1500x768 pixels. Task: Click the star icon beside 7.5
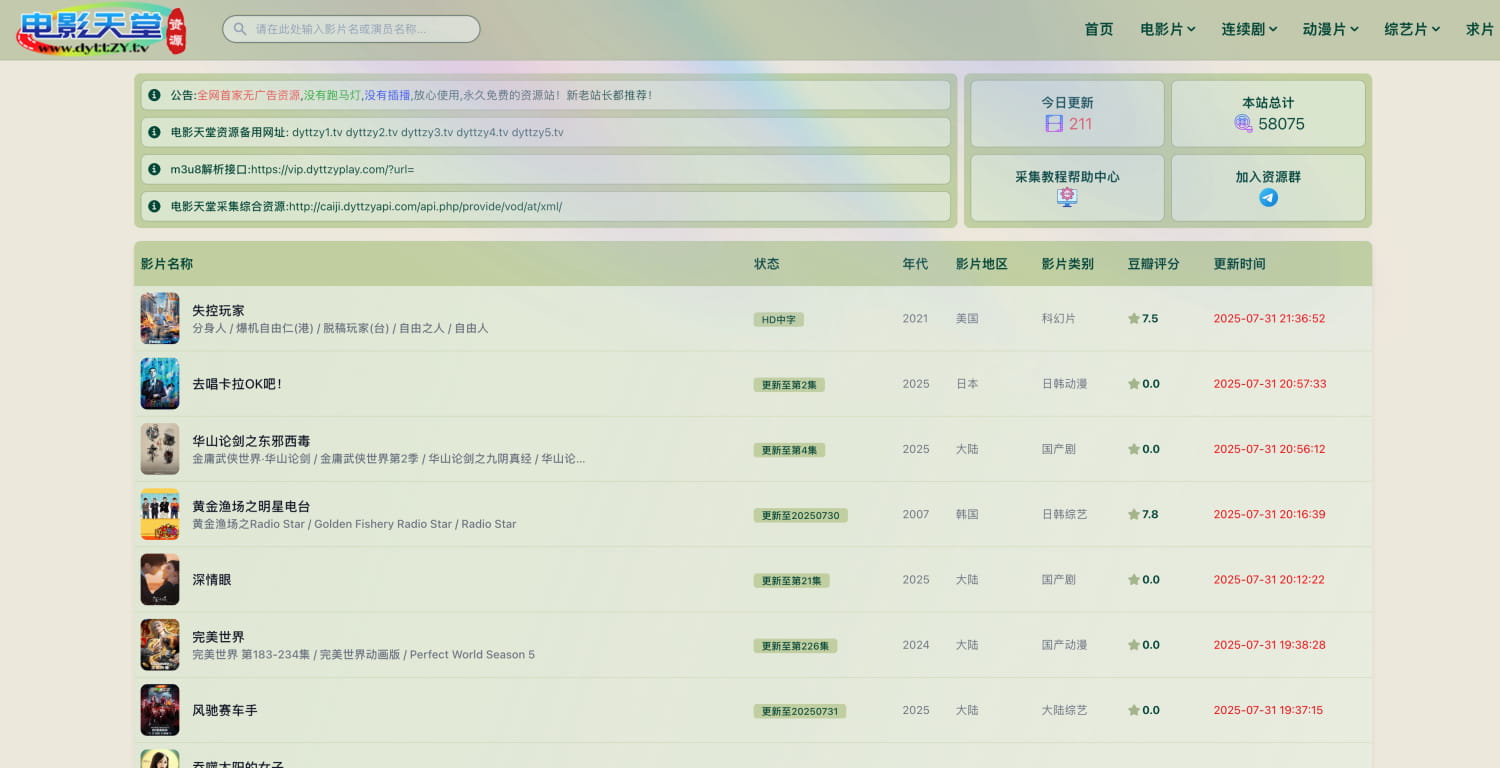pyautogui.click(x=1134, y=319)
